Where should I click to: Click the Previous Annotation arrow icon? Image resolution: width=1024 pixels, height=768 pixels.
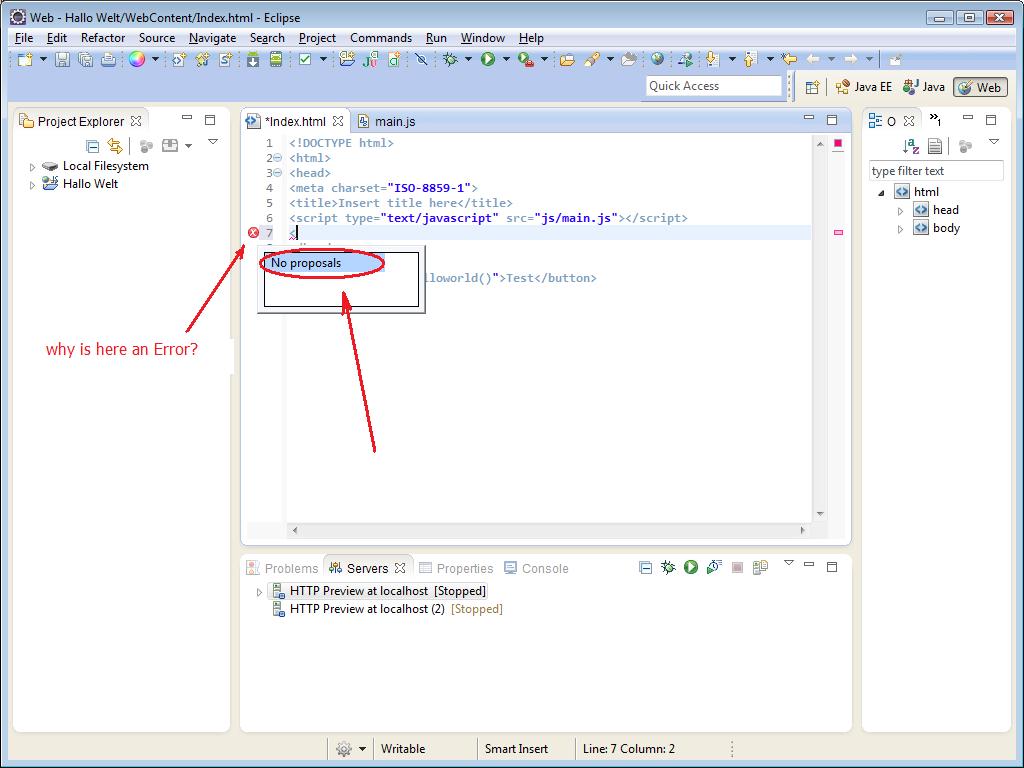750,59
